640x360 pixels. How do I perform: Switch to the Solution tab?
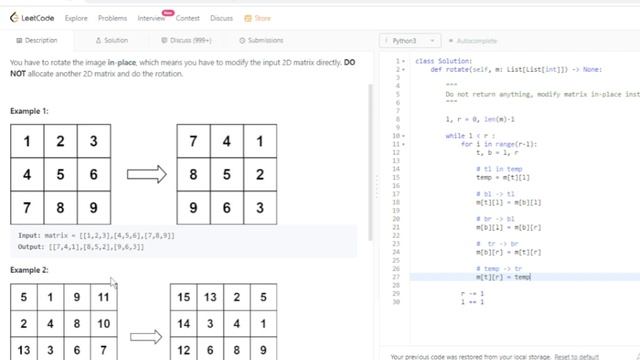112,40
